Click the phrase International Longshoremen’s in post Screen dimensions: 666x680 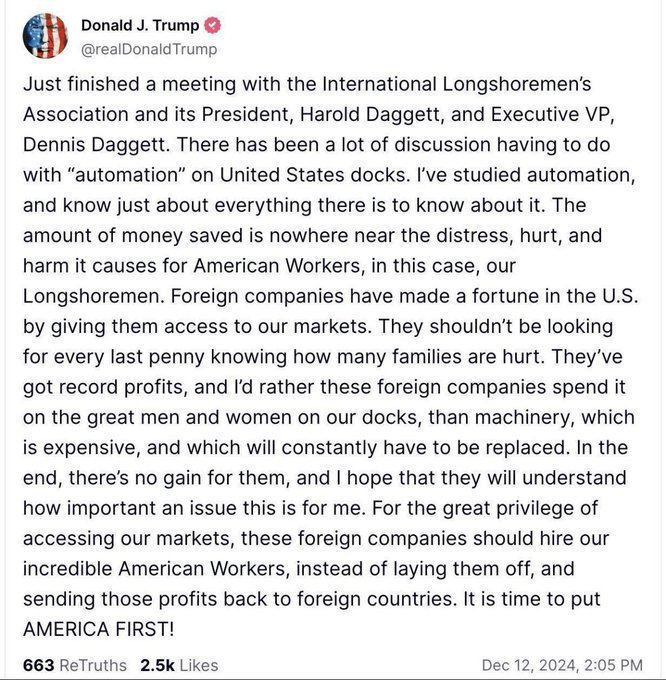[457, 84]
